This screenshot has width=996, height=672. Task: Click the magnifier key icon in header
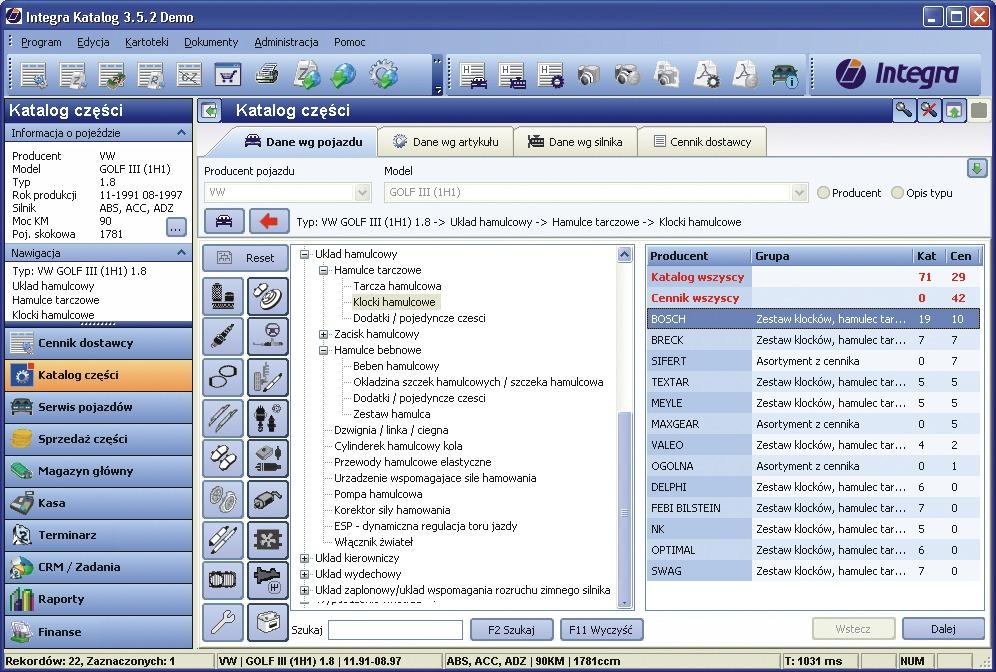click(x=903, y=110)
